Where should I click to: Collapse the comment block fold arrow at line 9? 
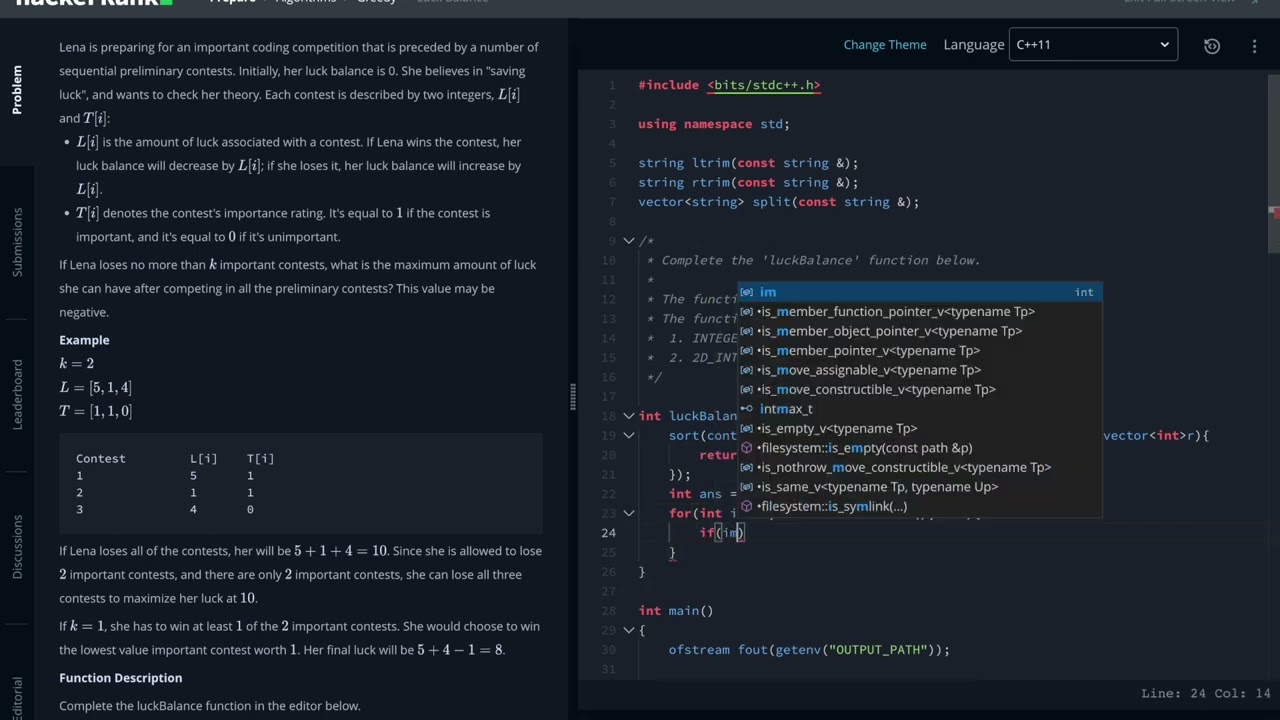point(628,241)
